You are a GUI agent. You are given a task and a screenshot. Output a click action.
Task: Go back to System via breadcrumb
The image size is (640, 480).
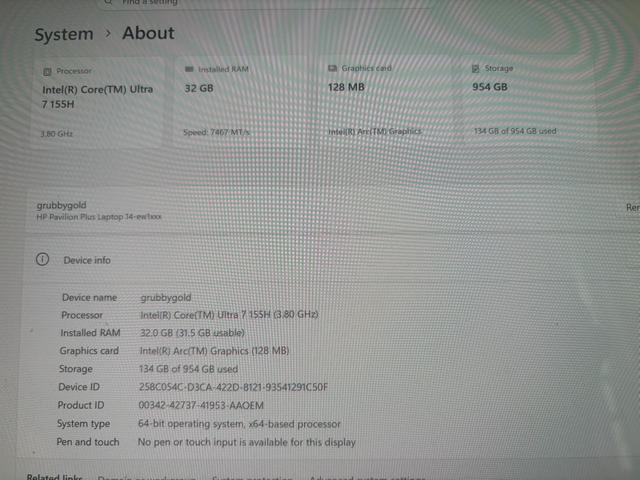(64, 34)
